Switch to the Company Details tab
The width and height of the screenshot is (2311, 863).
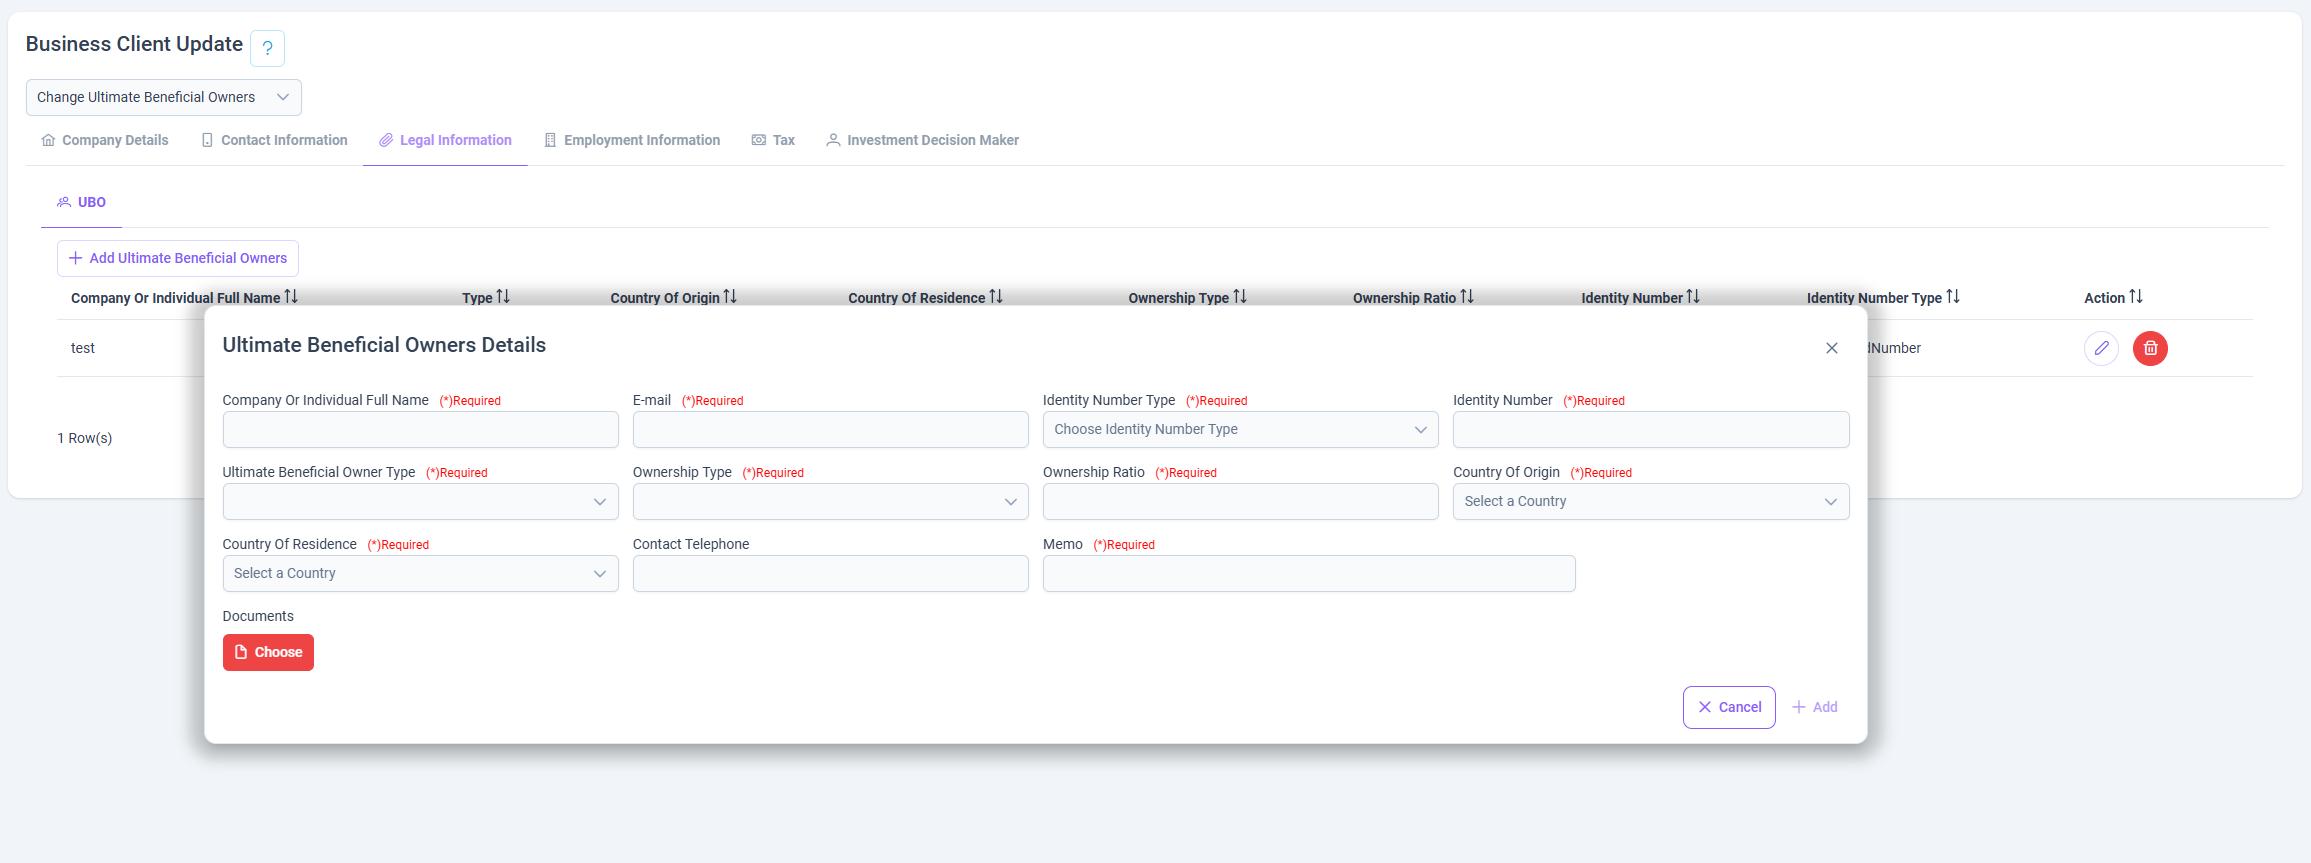(105, 140)
